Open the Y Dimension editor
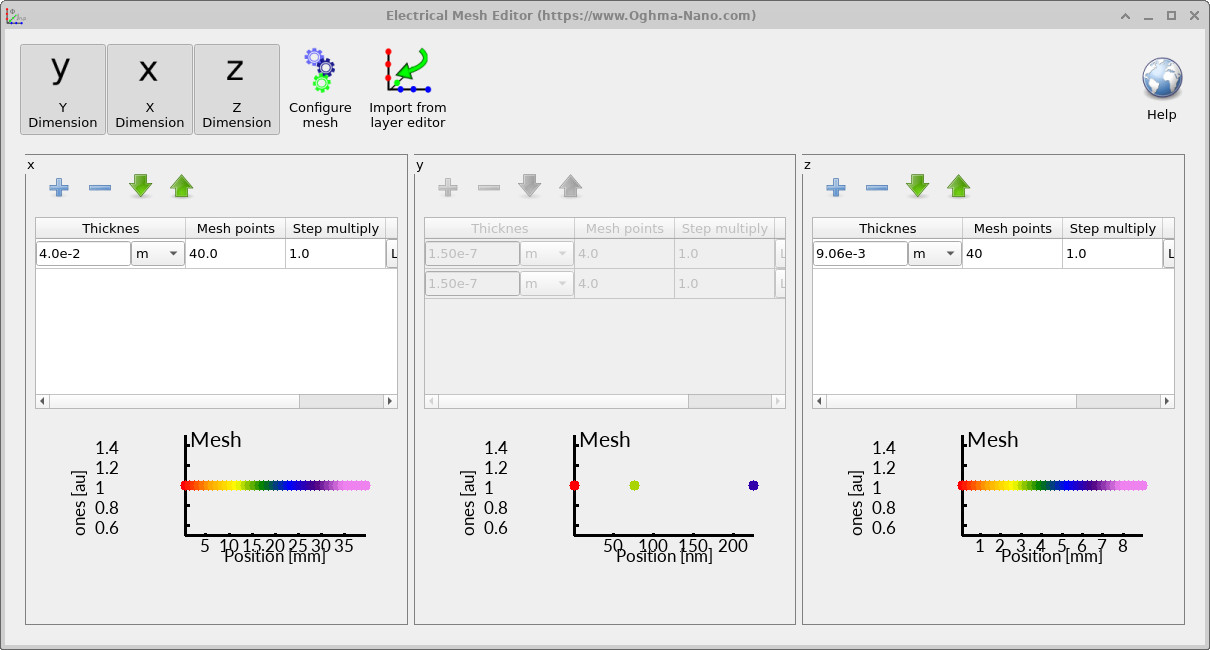Image resolution: width=1210 pixels, height=650 pixels. 62,88
